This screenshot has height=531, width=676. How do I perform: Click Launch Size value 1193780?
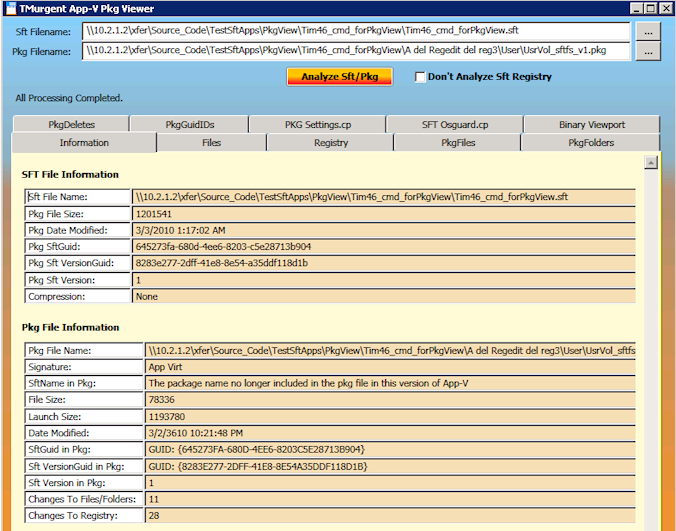tap(390, 417)
